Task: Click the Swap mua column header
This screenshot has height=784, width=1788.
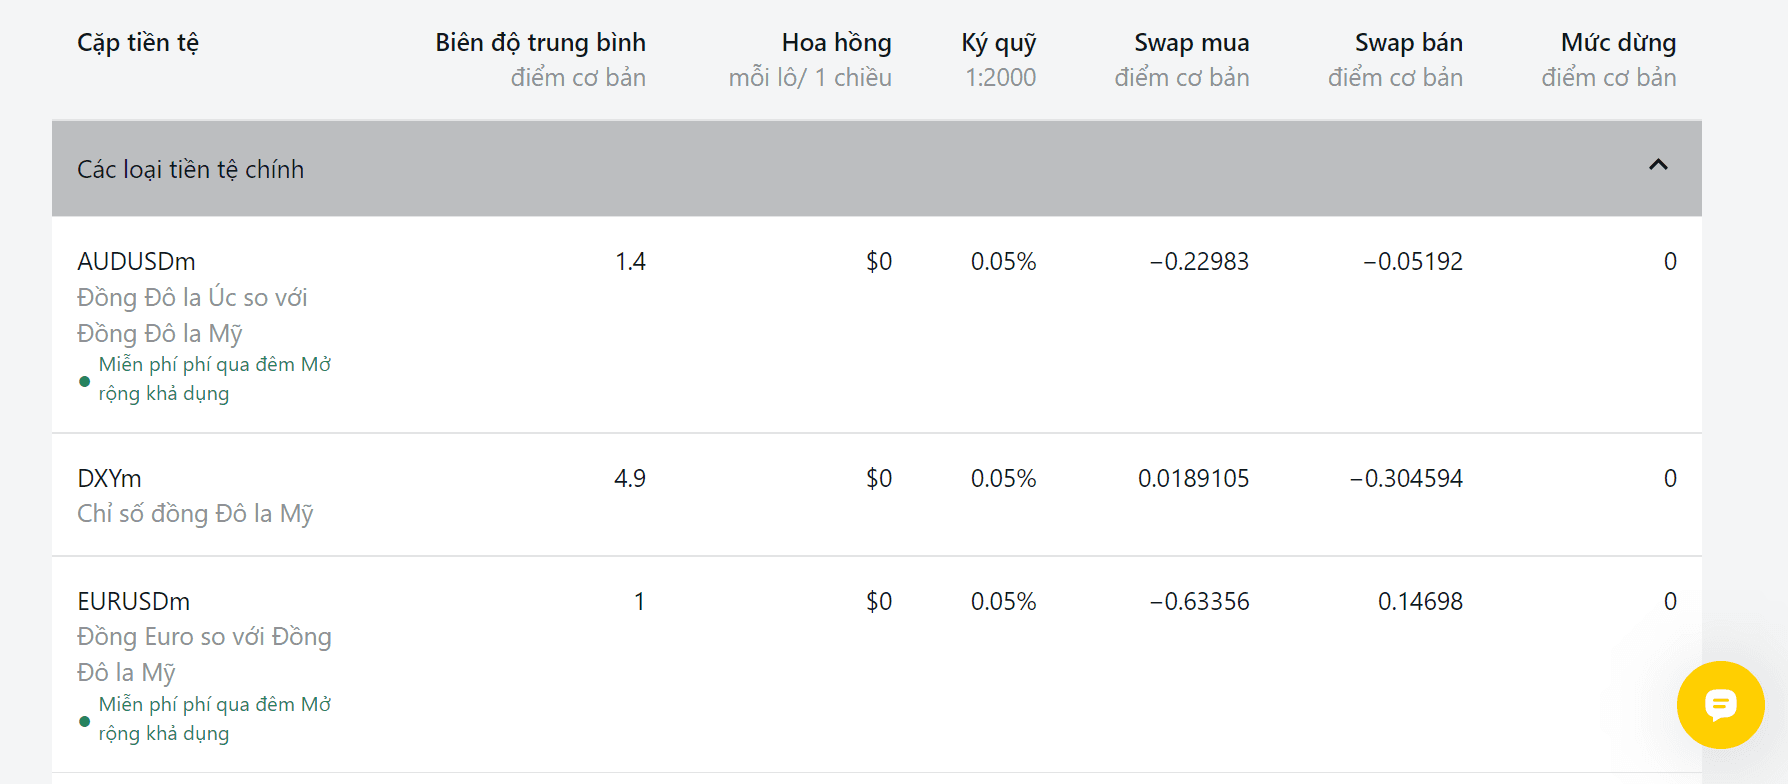Action: 1191,43
